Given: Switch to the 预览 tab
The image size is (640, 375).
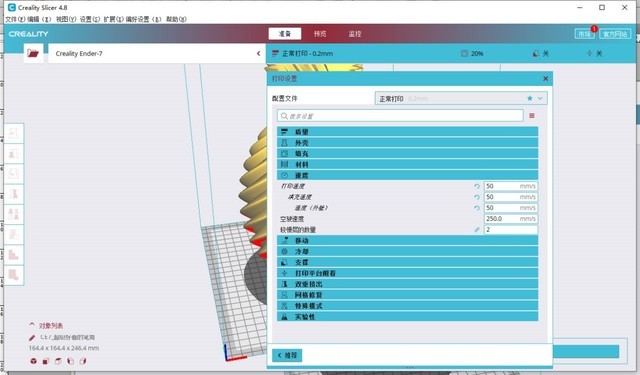Looking at the screenshot, I should click(x=320, y=34).
